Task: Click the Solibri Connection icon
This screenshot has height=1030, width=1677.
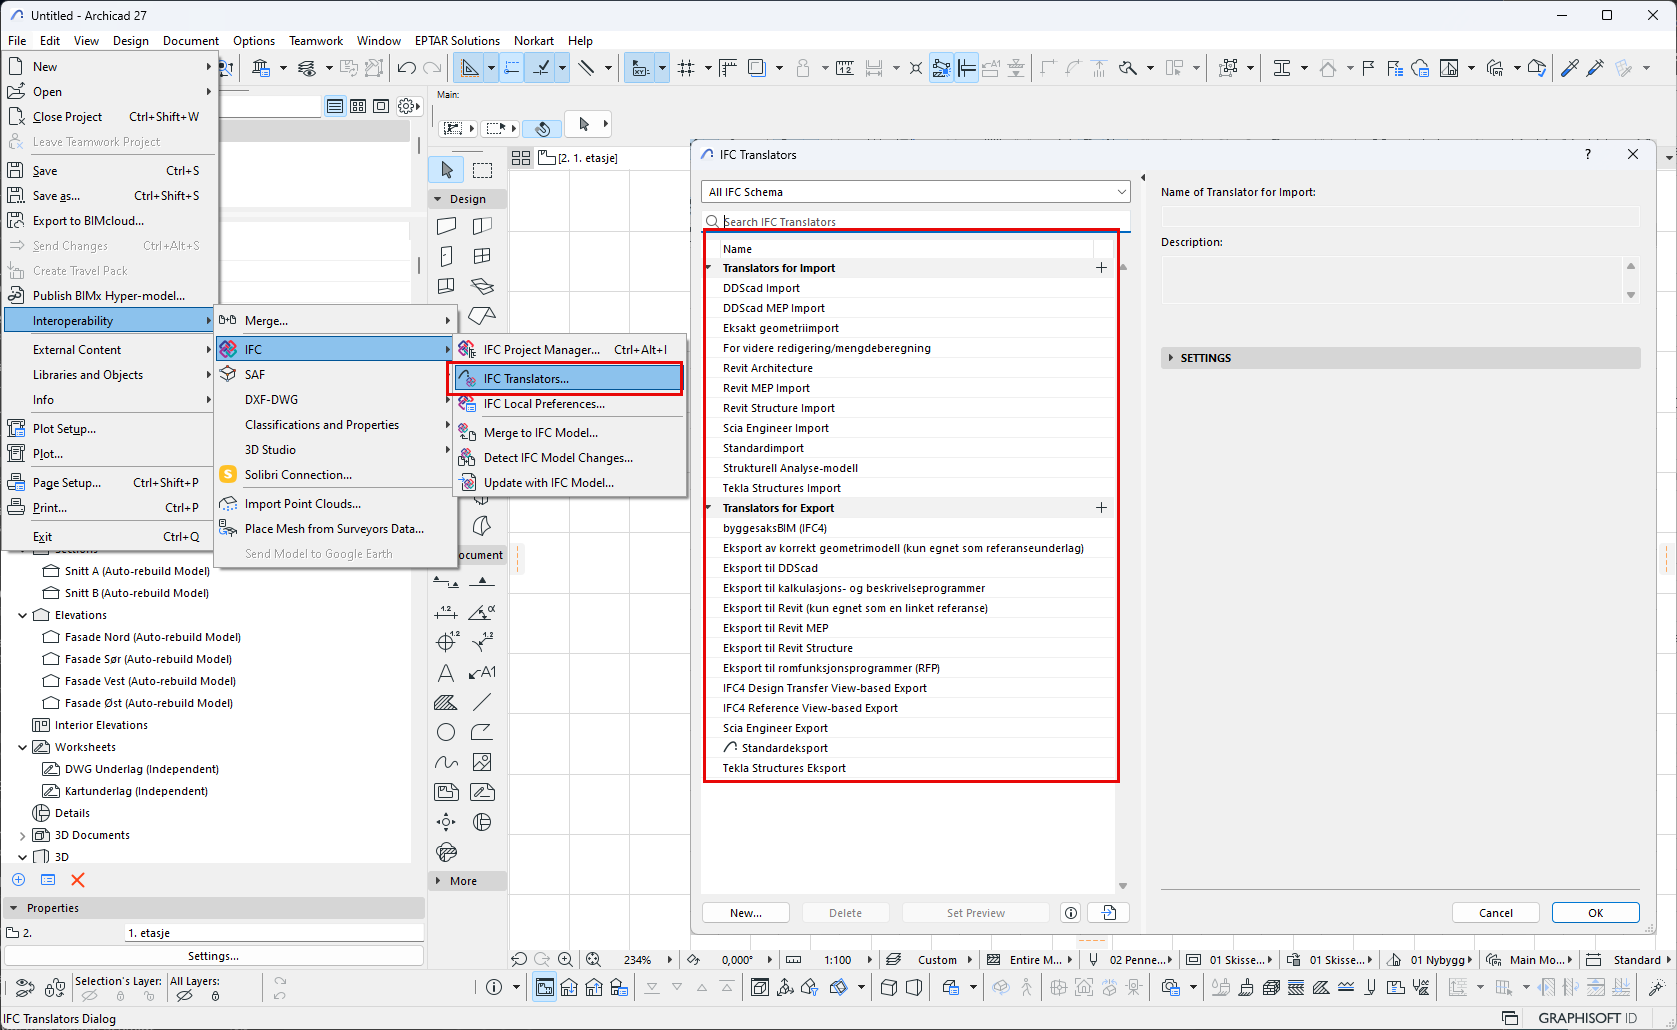Action: (x=228, y=475)
